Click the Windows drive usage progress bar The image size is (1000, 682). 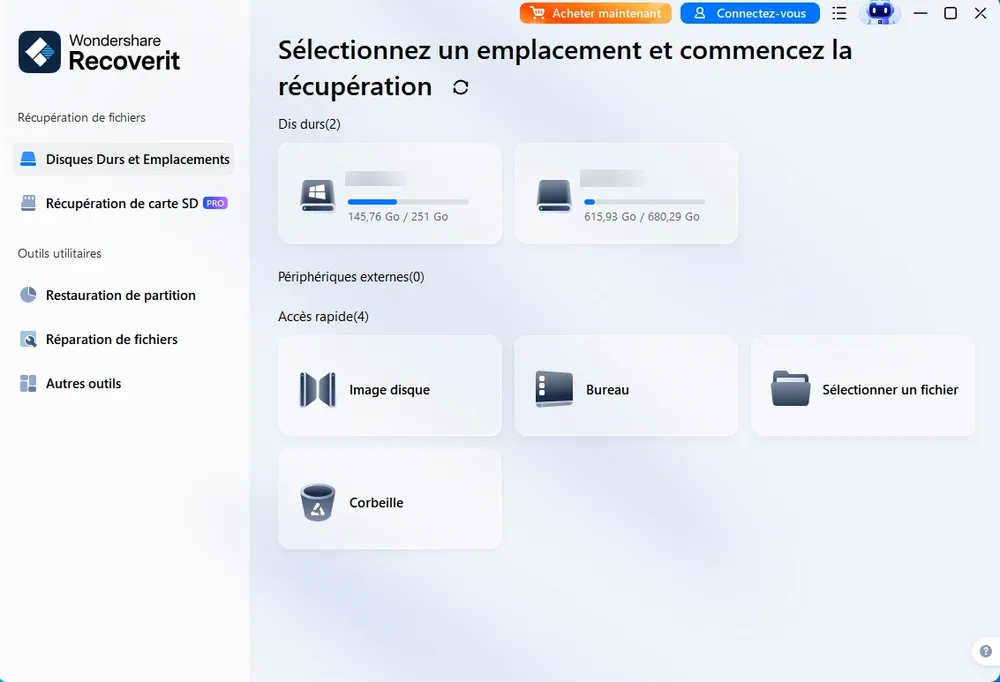(408, 202)
